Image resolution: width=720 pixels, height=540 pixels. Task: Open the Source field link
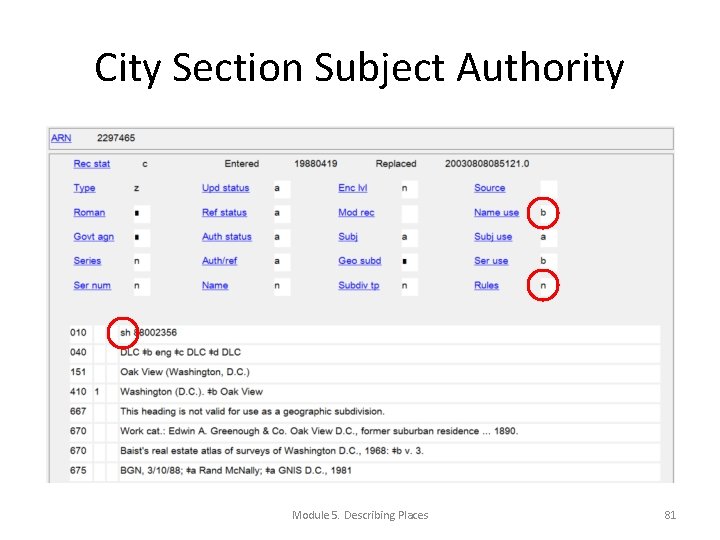489,188
